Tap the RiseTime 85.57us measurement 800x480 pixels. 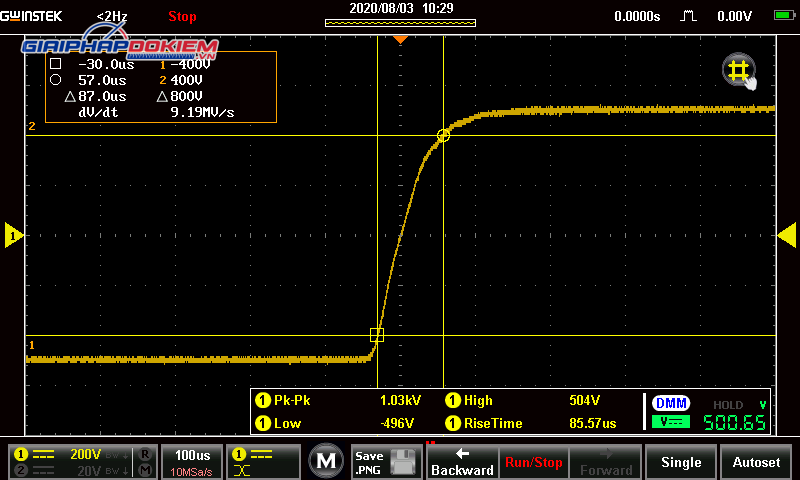[531, 423]
